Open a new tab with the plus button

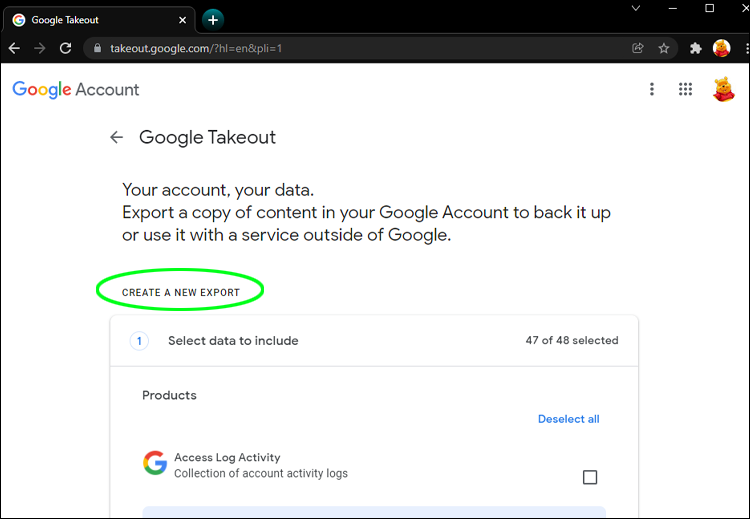212,19
